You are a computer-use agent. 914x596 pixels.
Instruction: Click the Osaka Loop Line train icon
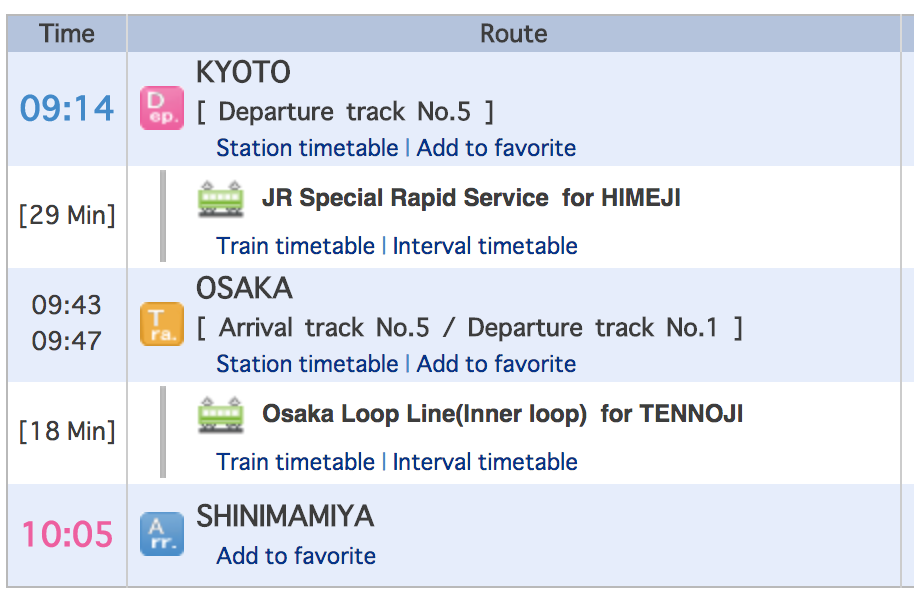(x=221, y=414)
